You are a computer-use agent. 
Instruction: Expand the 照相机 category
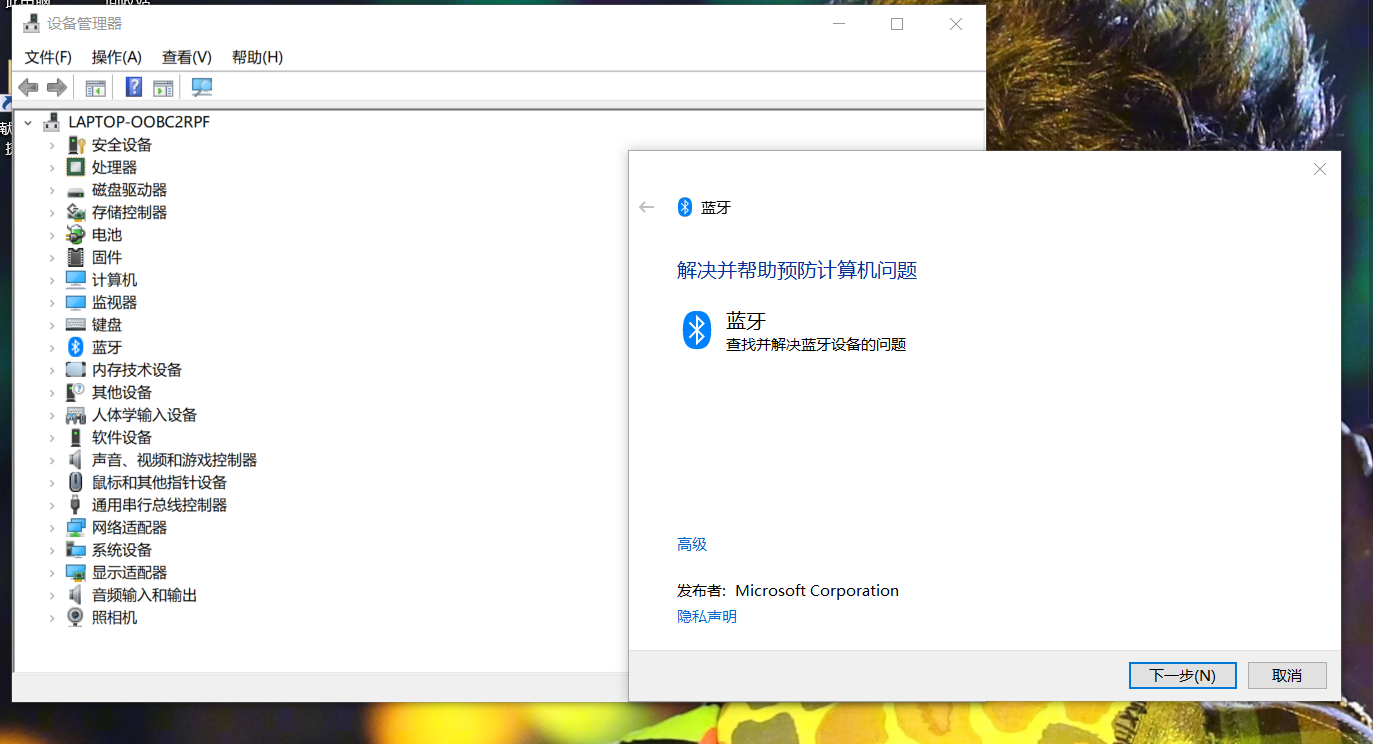coord(52,617)
